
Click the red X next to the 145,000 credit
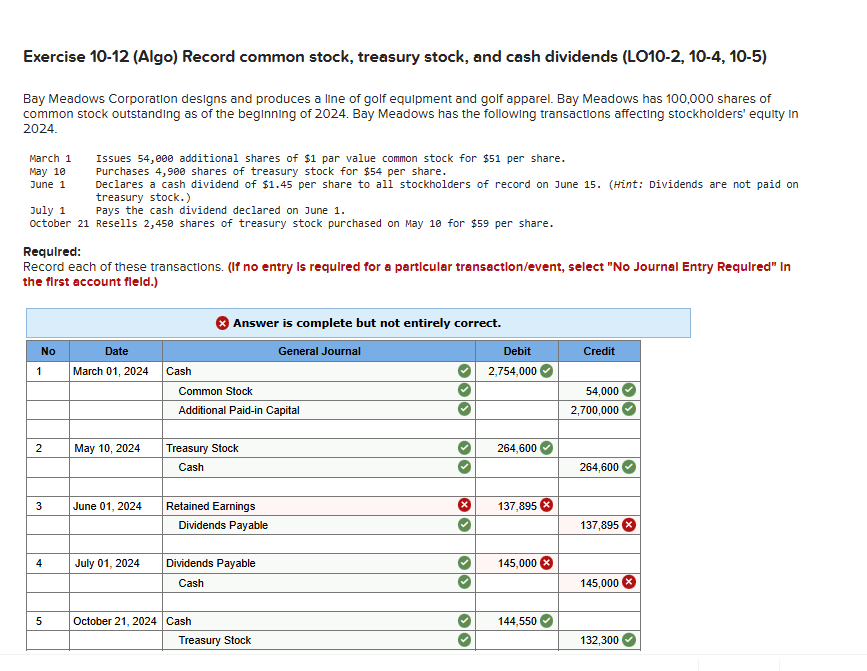pos(628,582)
